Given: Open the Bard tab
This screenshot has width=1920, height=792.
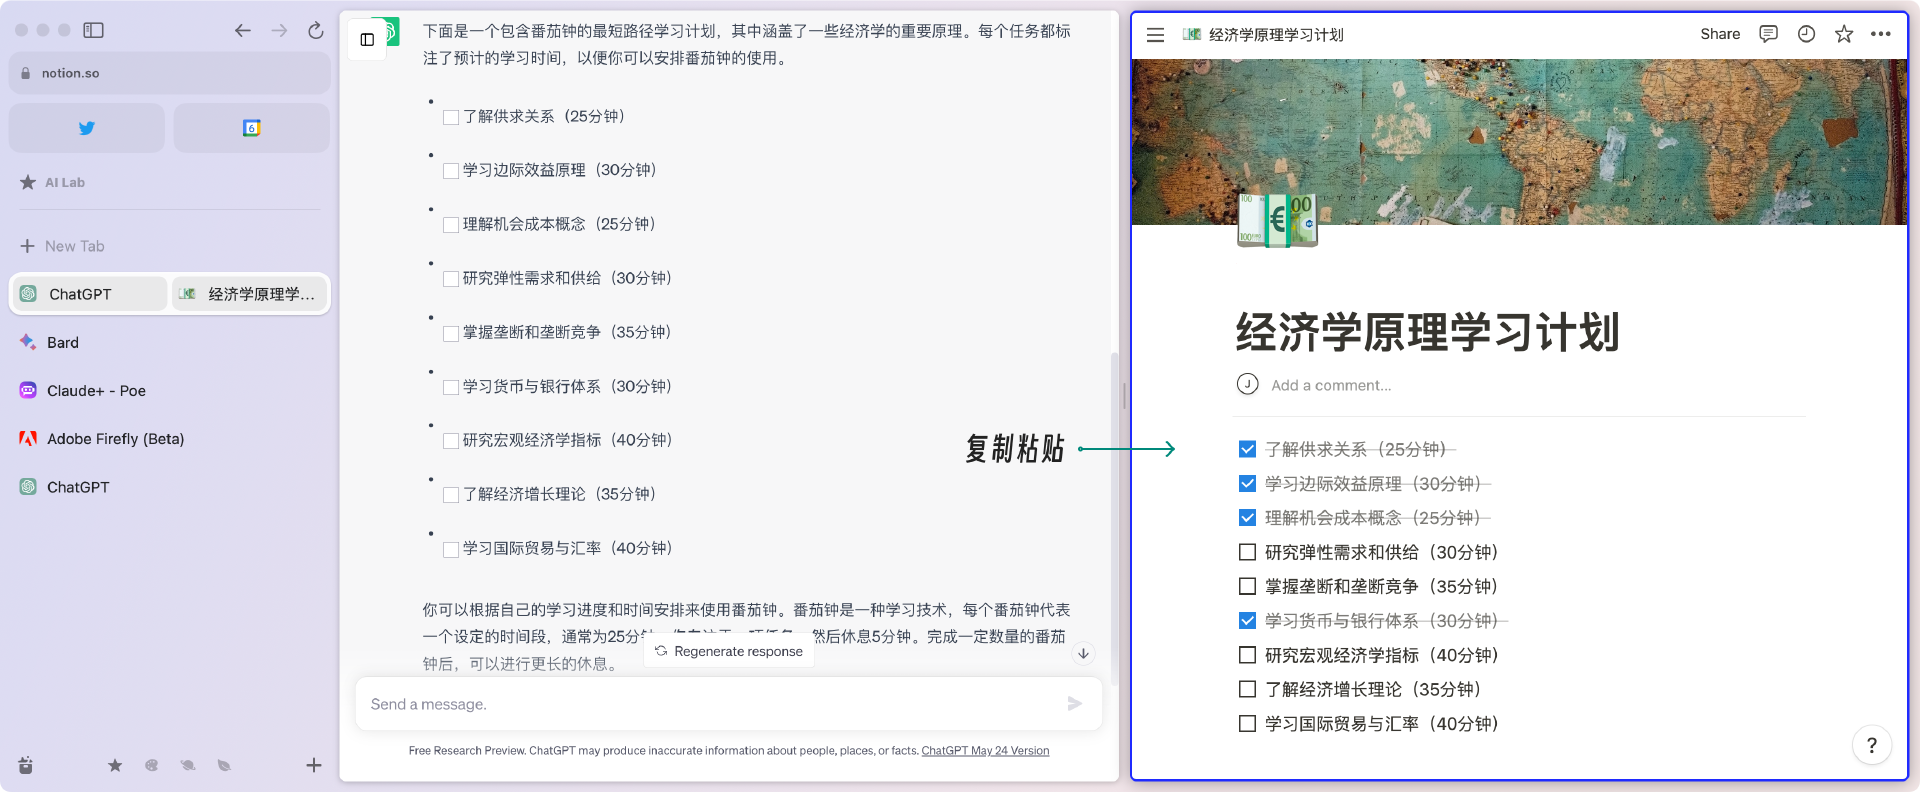Looking at the screenshot, I should 63,342.
